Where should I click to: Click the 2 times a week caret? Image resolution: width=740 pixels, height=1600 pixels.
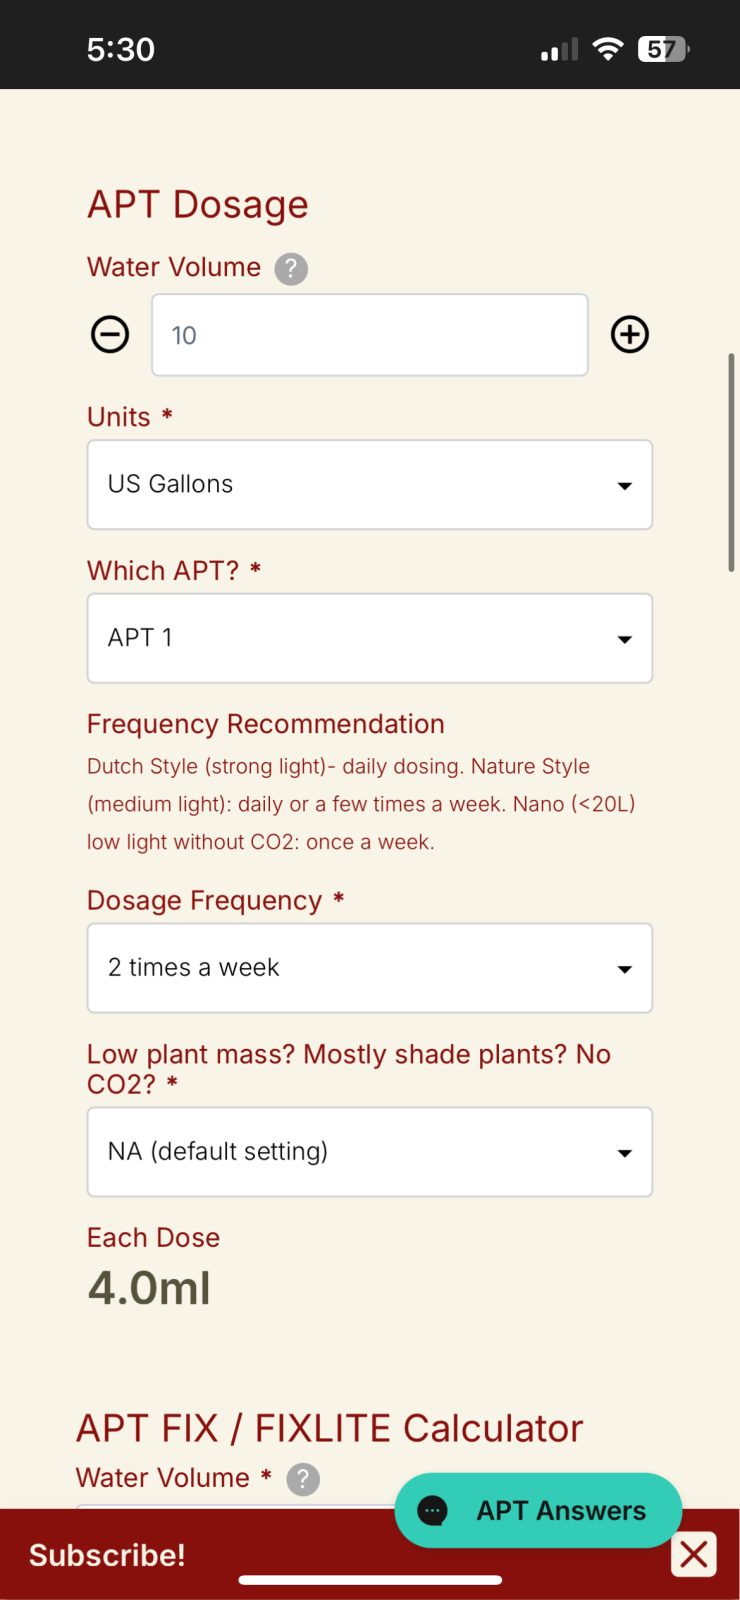click(x=625, y=970)
